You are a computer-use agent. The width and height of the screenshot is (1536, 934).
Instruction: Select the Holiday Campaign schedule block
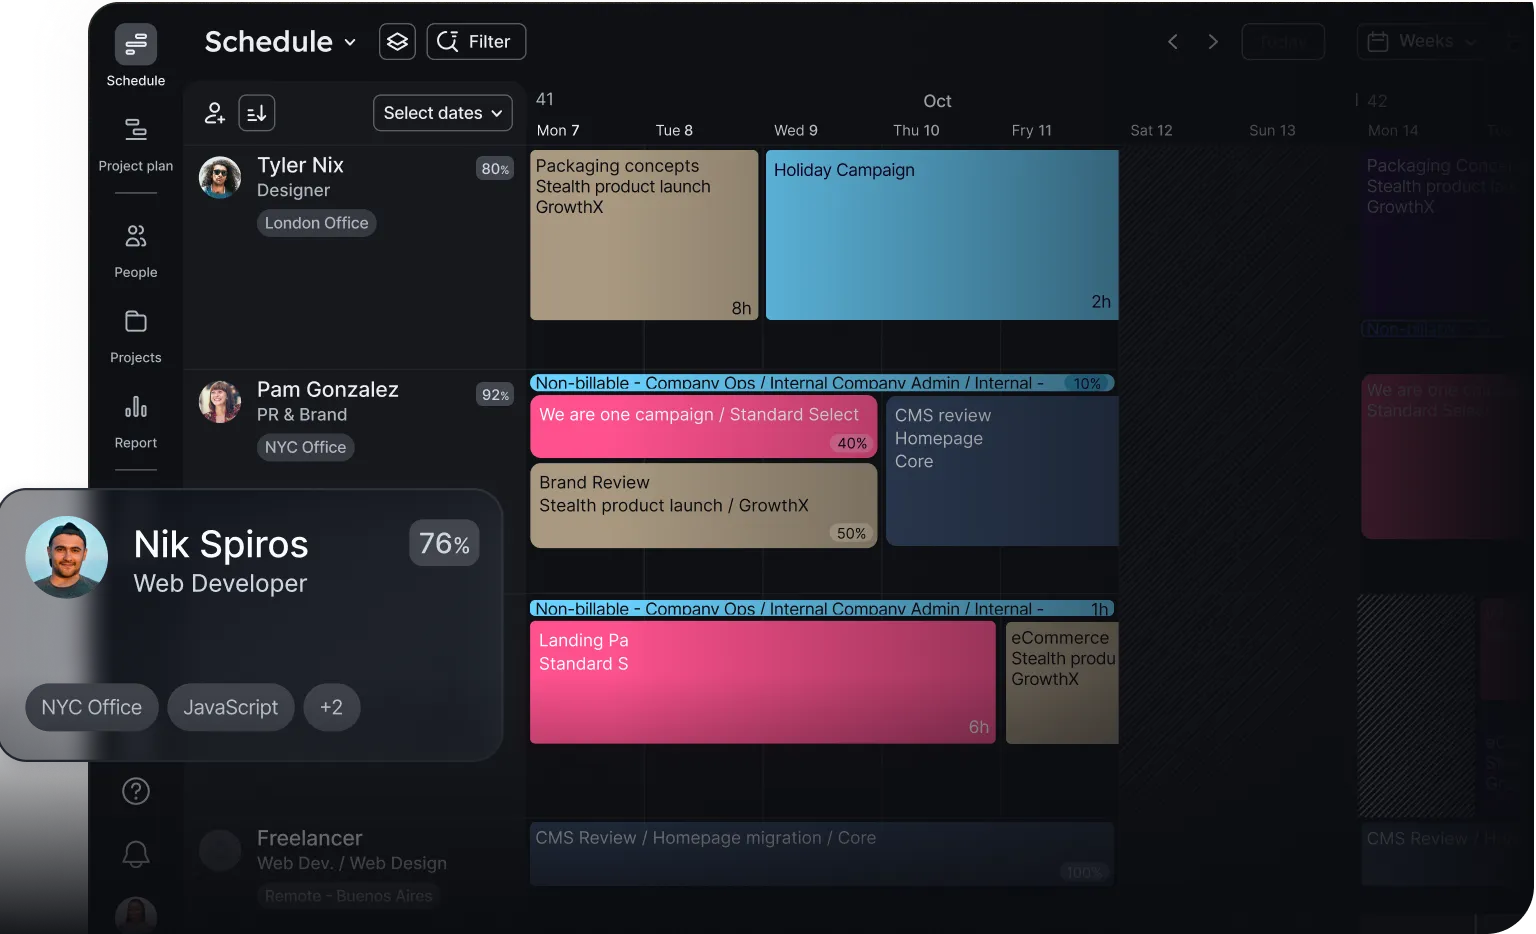(940, 234)
